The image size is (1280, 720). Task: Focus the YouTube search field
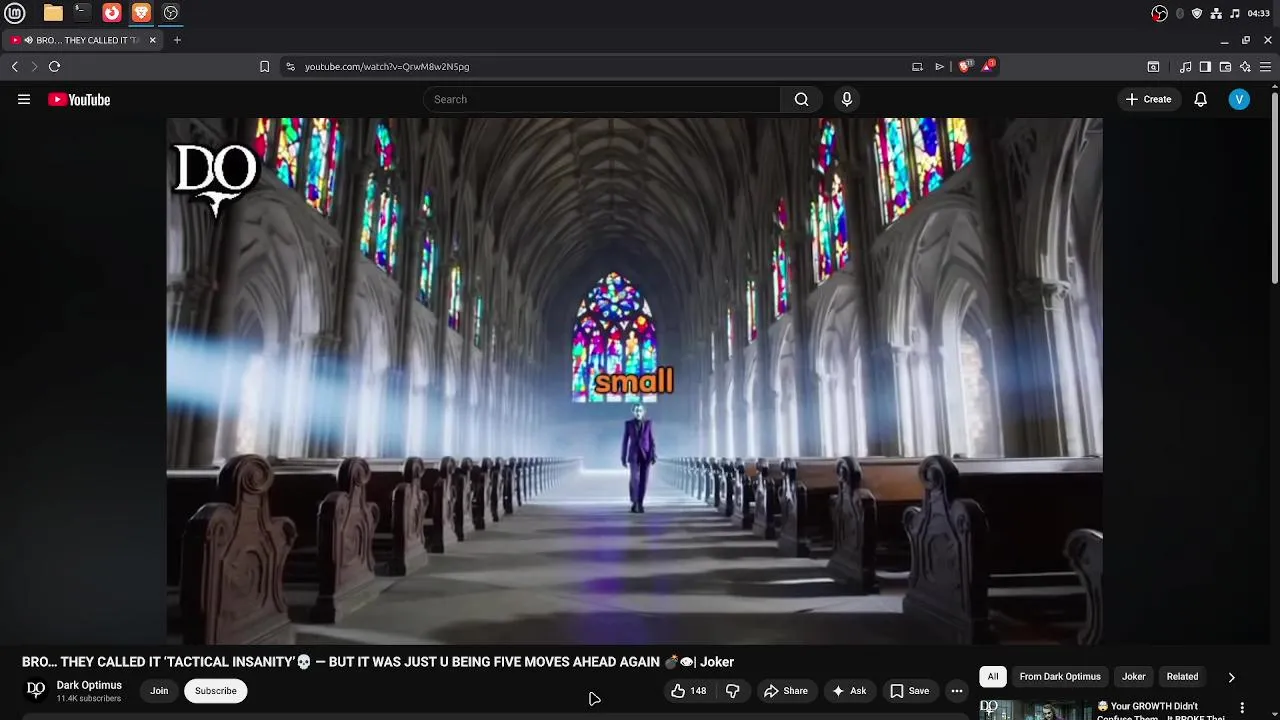point(602,99)
